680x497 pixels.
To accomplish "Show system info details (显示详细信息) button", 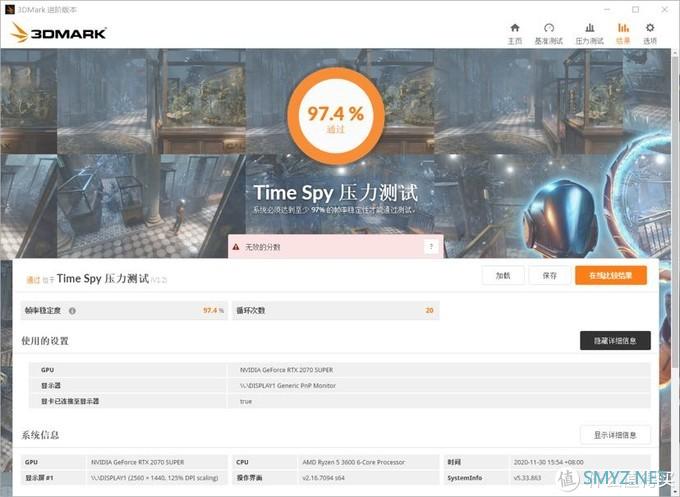I will tap(615, 435).
